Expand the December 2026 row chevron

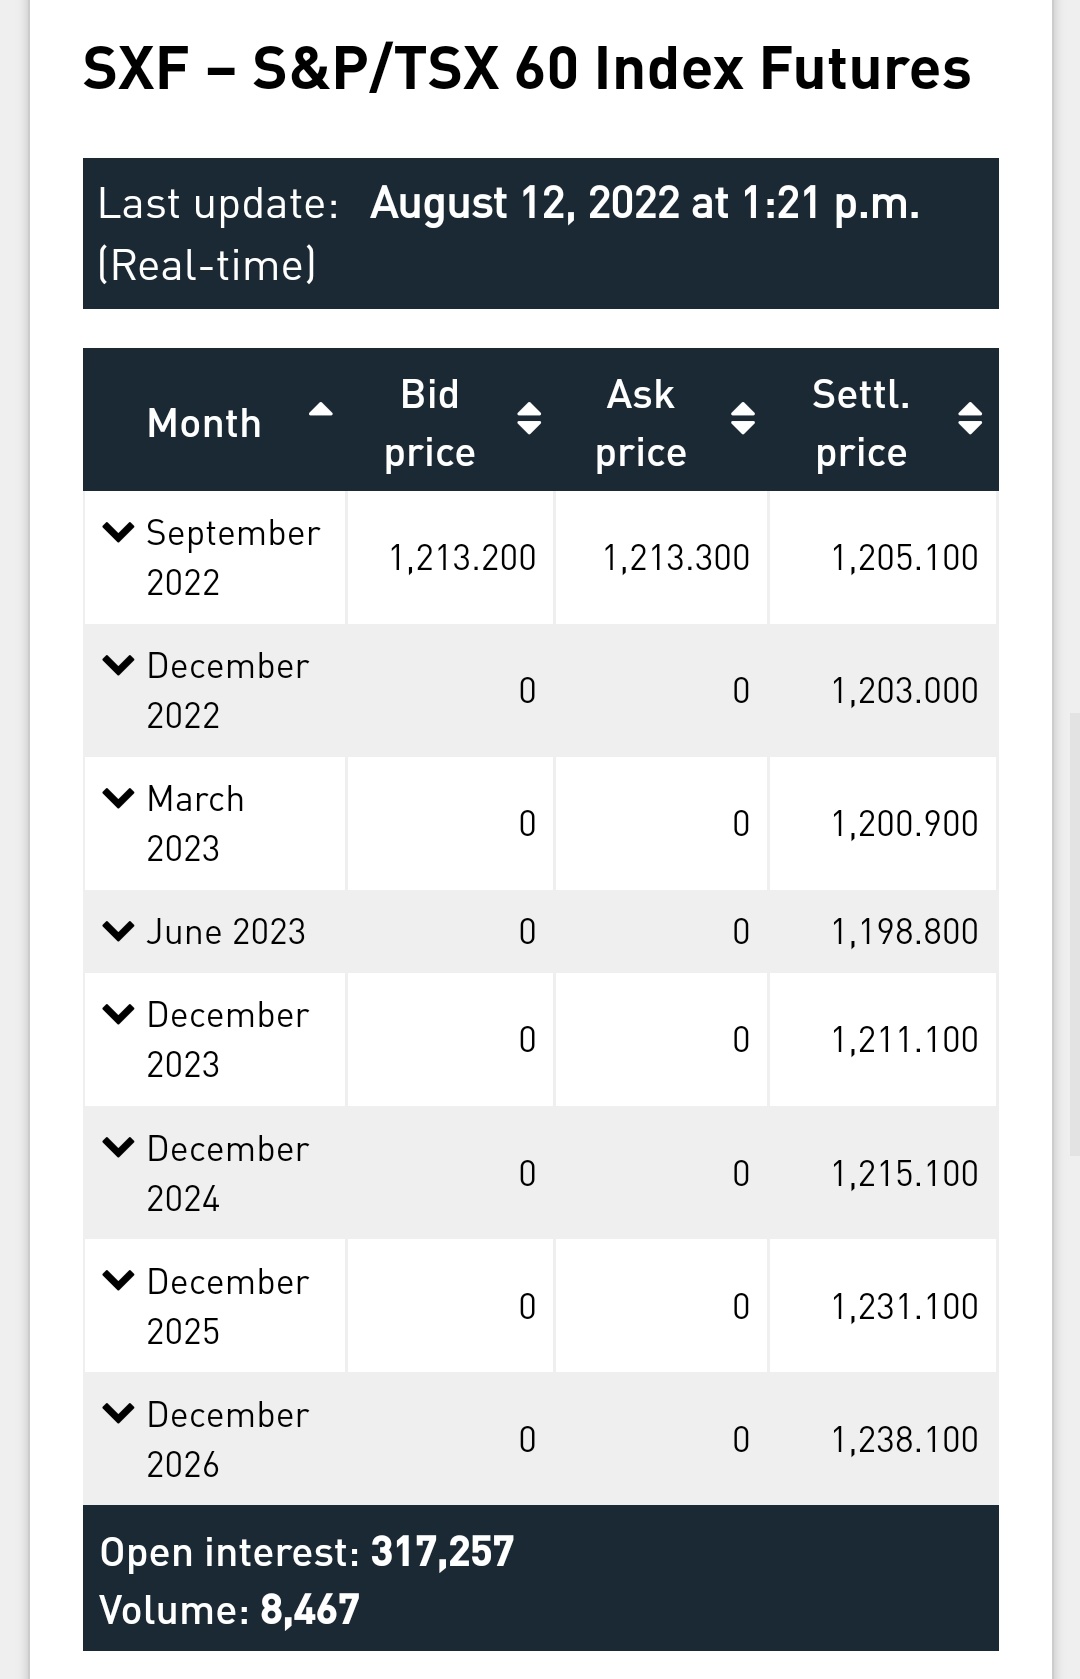click(x=118, y=1415)
